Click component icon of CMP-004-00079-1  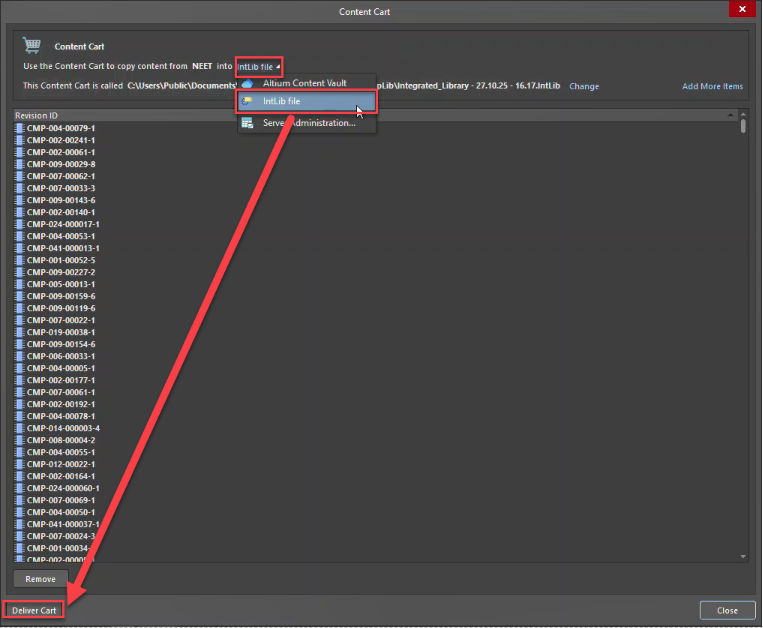[x=19, y=128]
